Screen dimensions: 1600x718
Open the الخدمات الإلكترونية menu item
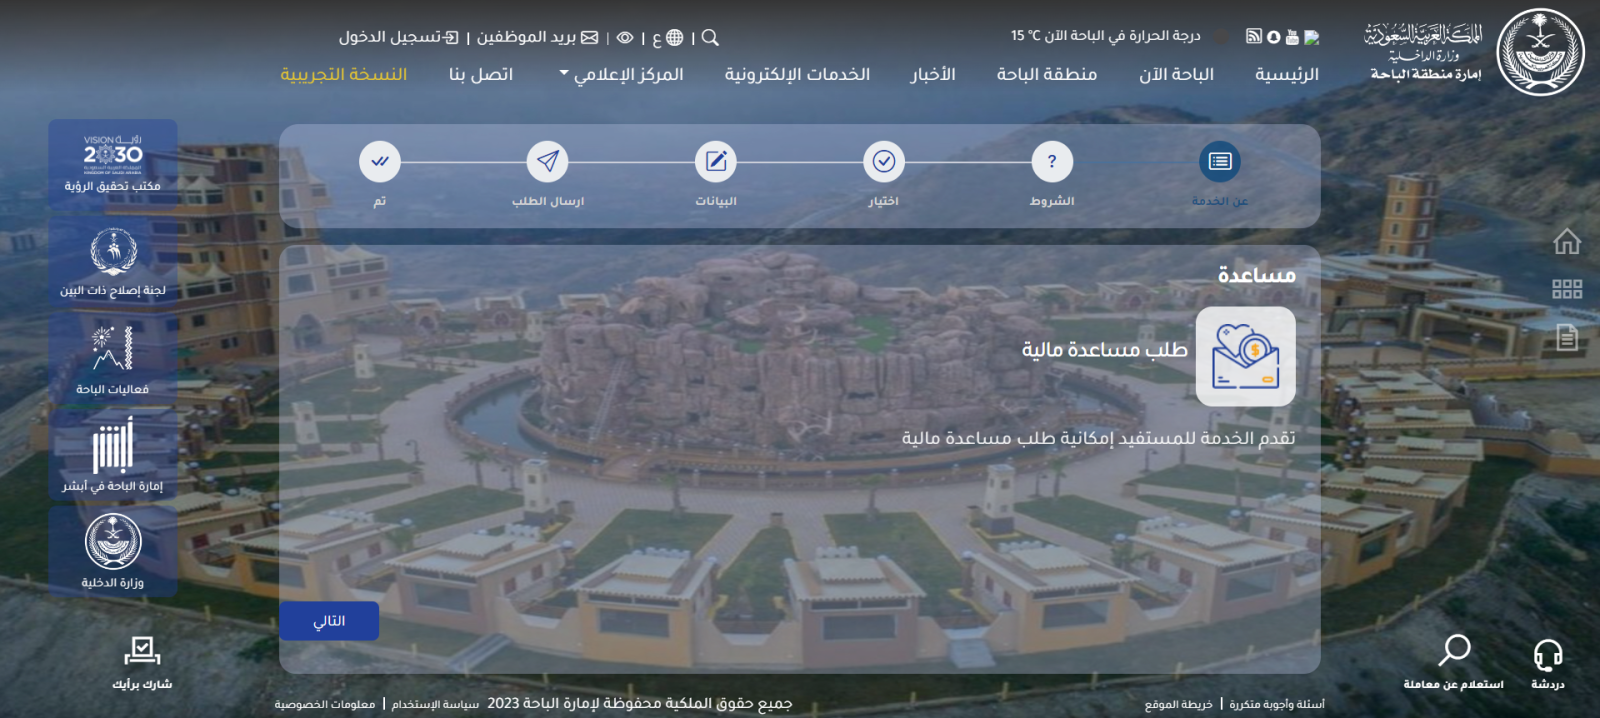[797, 75]
